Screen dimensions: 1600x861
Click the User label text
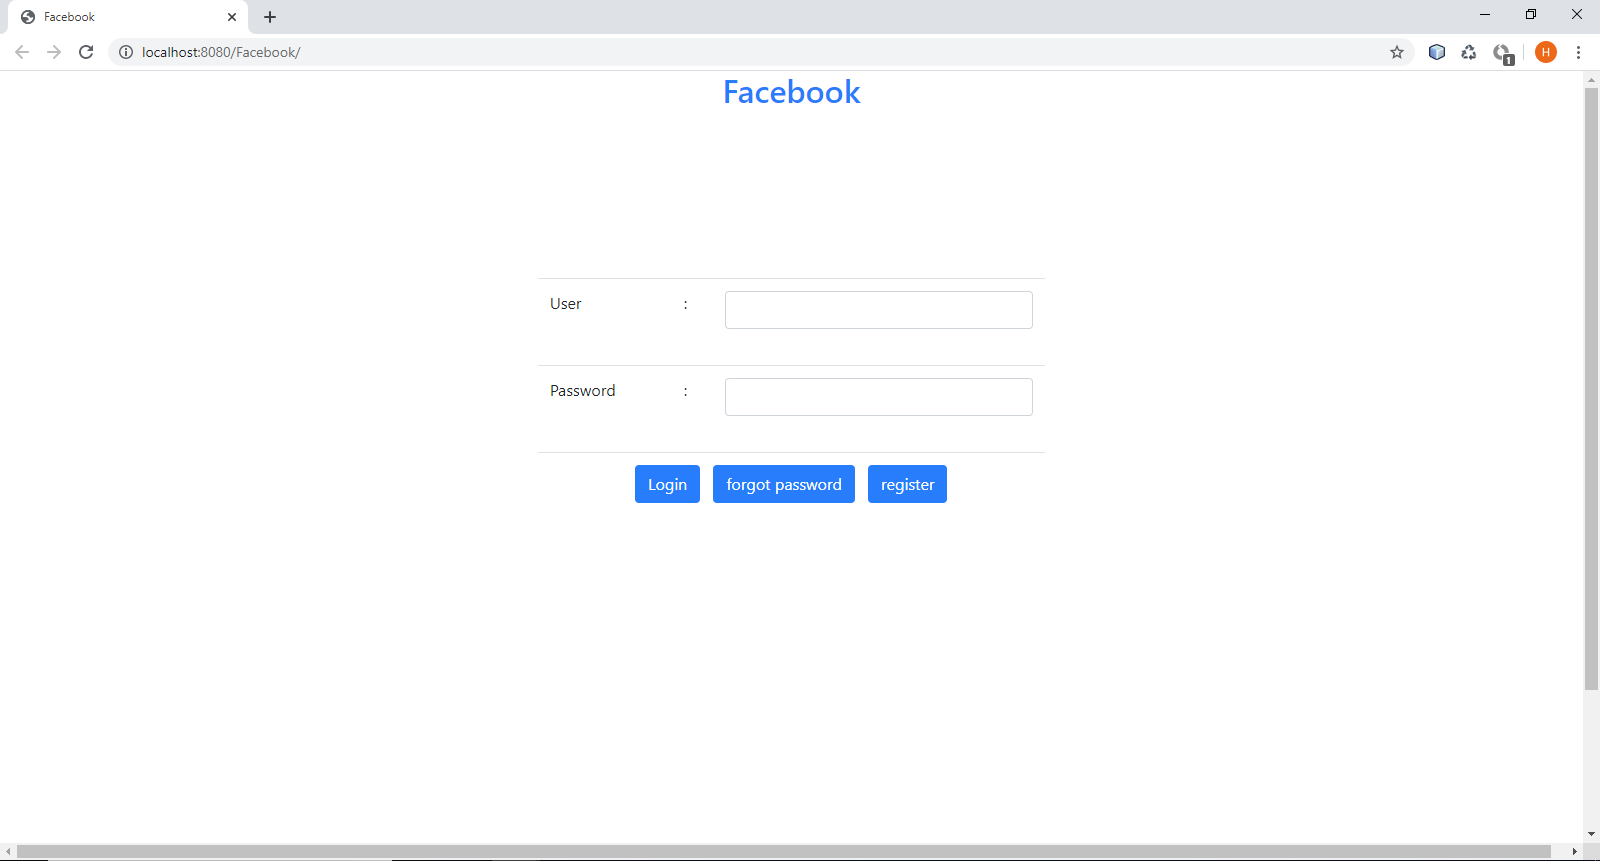tap(566, 304)
